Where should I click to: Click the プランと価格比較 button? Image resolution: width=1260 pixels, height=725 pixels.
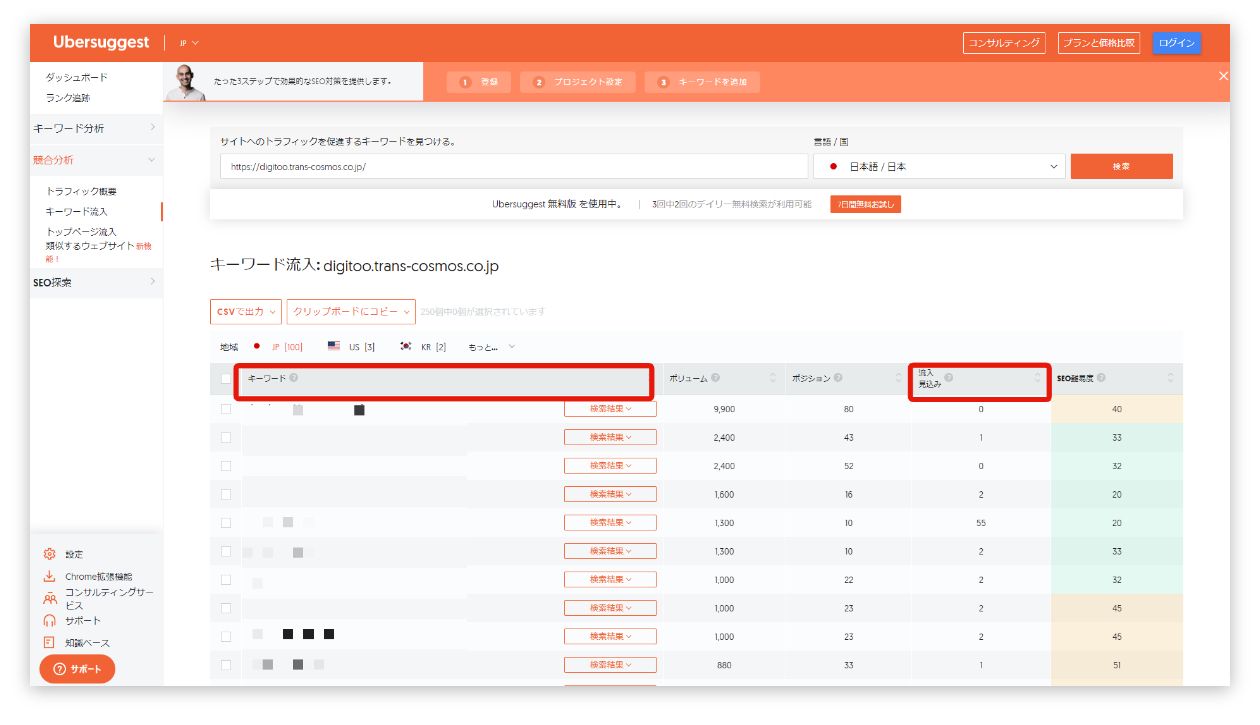[1099, 43]
